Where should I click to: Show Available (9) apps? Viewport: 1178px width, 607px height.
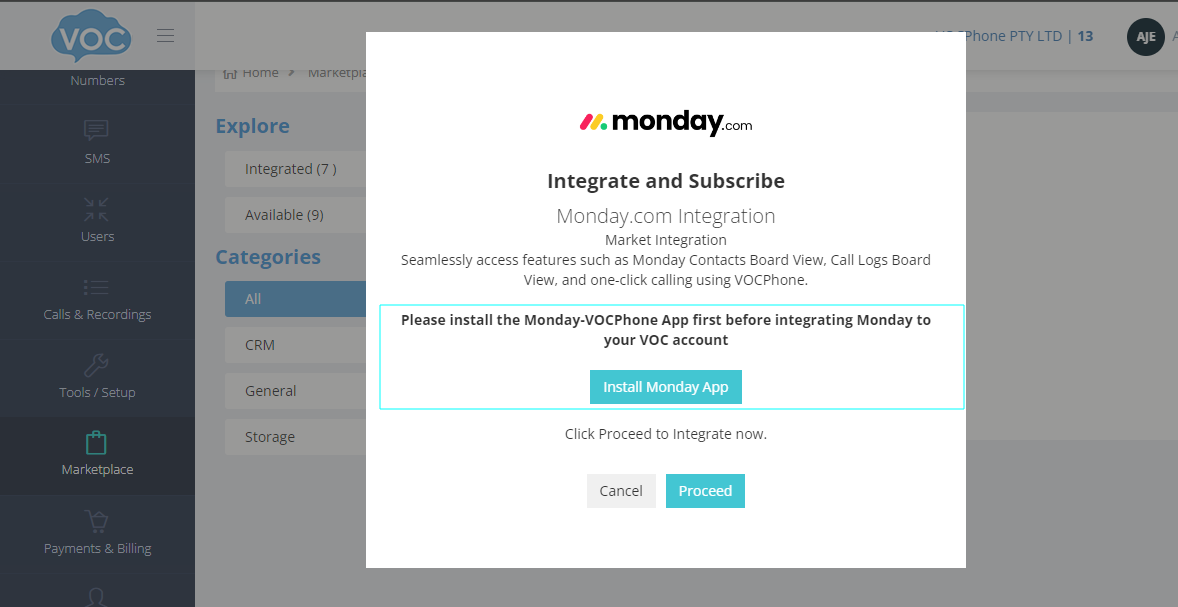coord(284,215)
